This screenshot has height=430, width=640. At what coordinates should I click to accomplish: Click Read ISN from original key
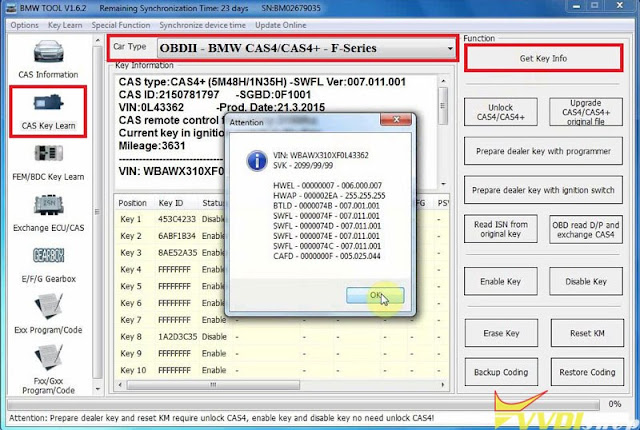[x=500, y=229]
